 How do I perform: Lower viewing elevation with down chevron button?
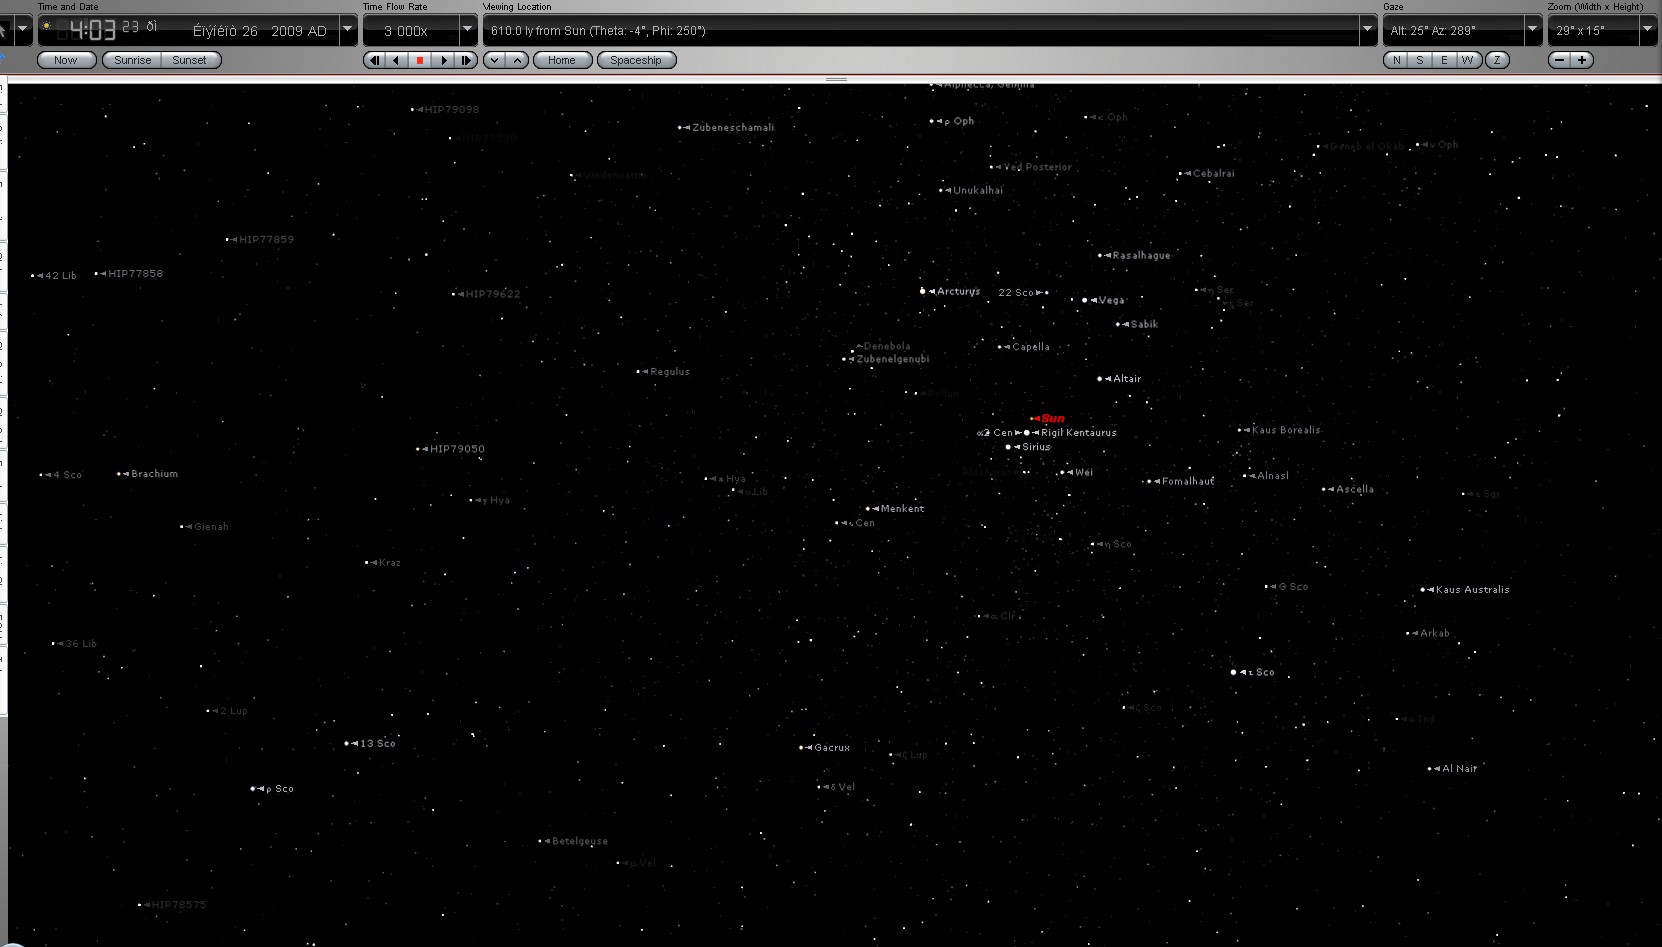(494, 60)
